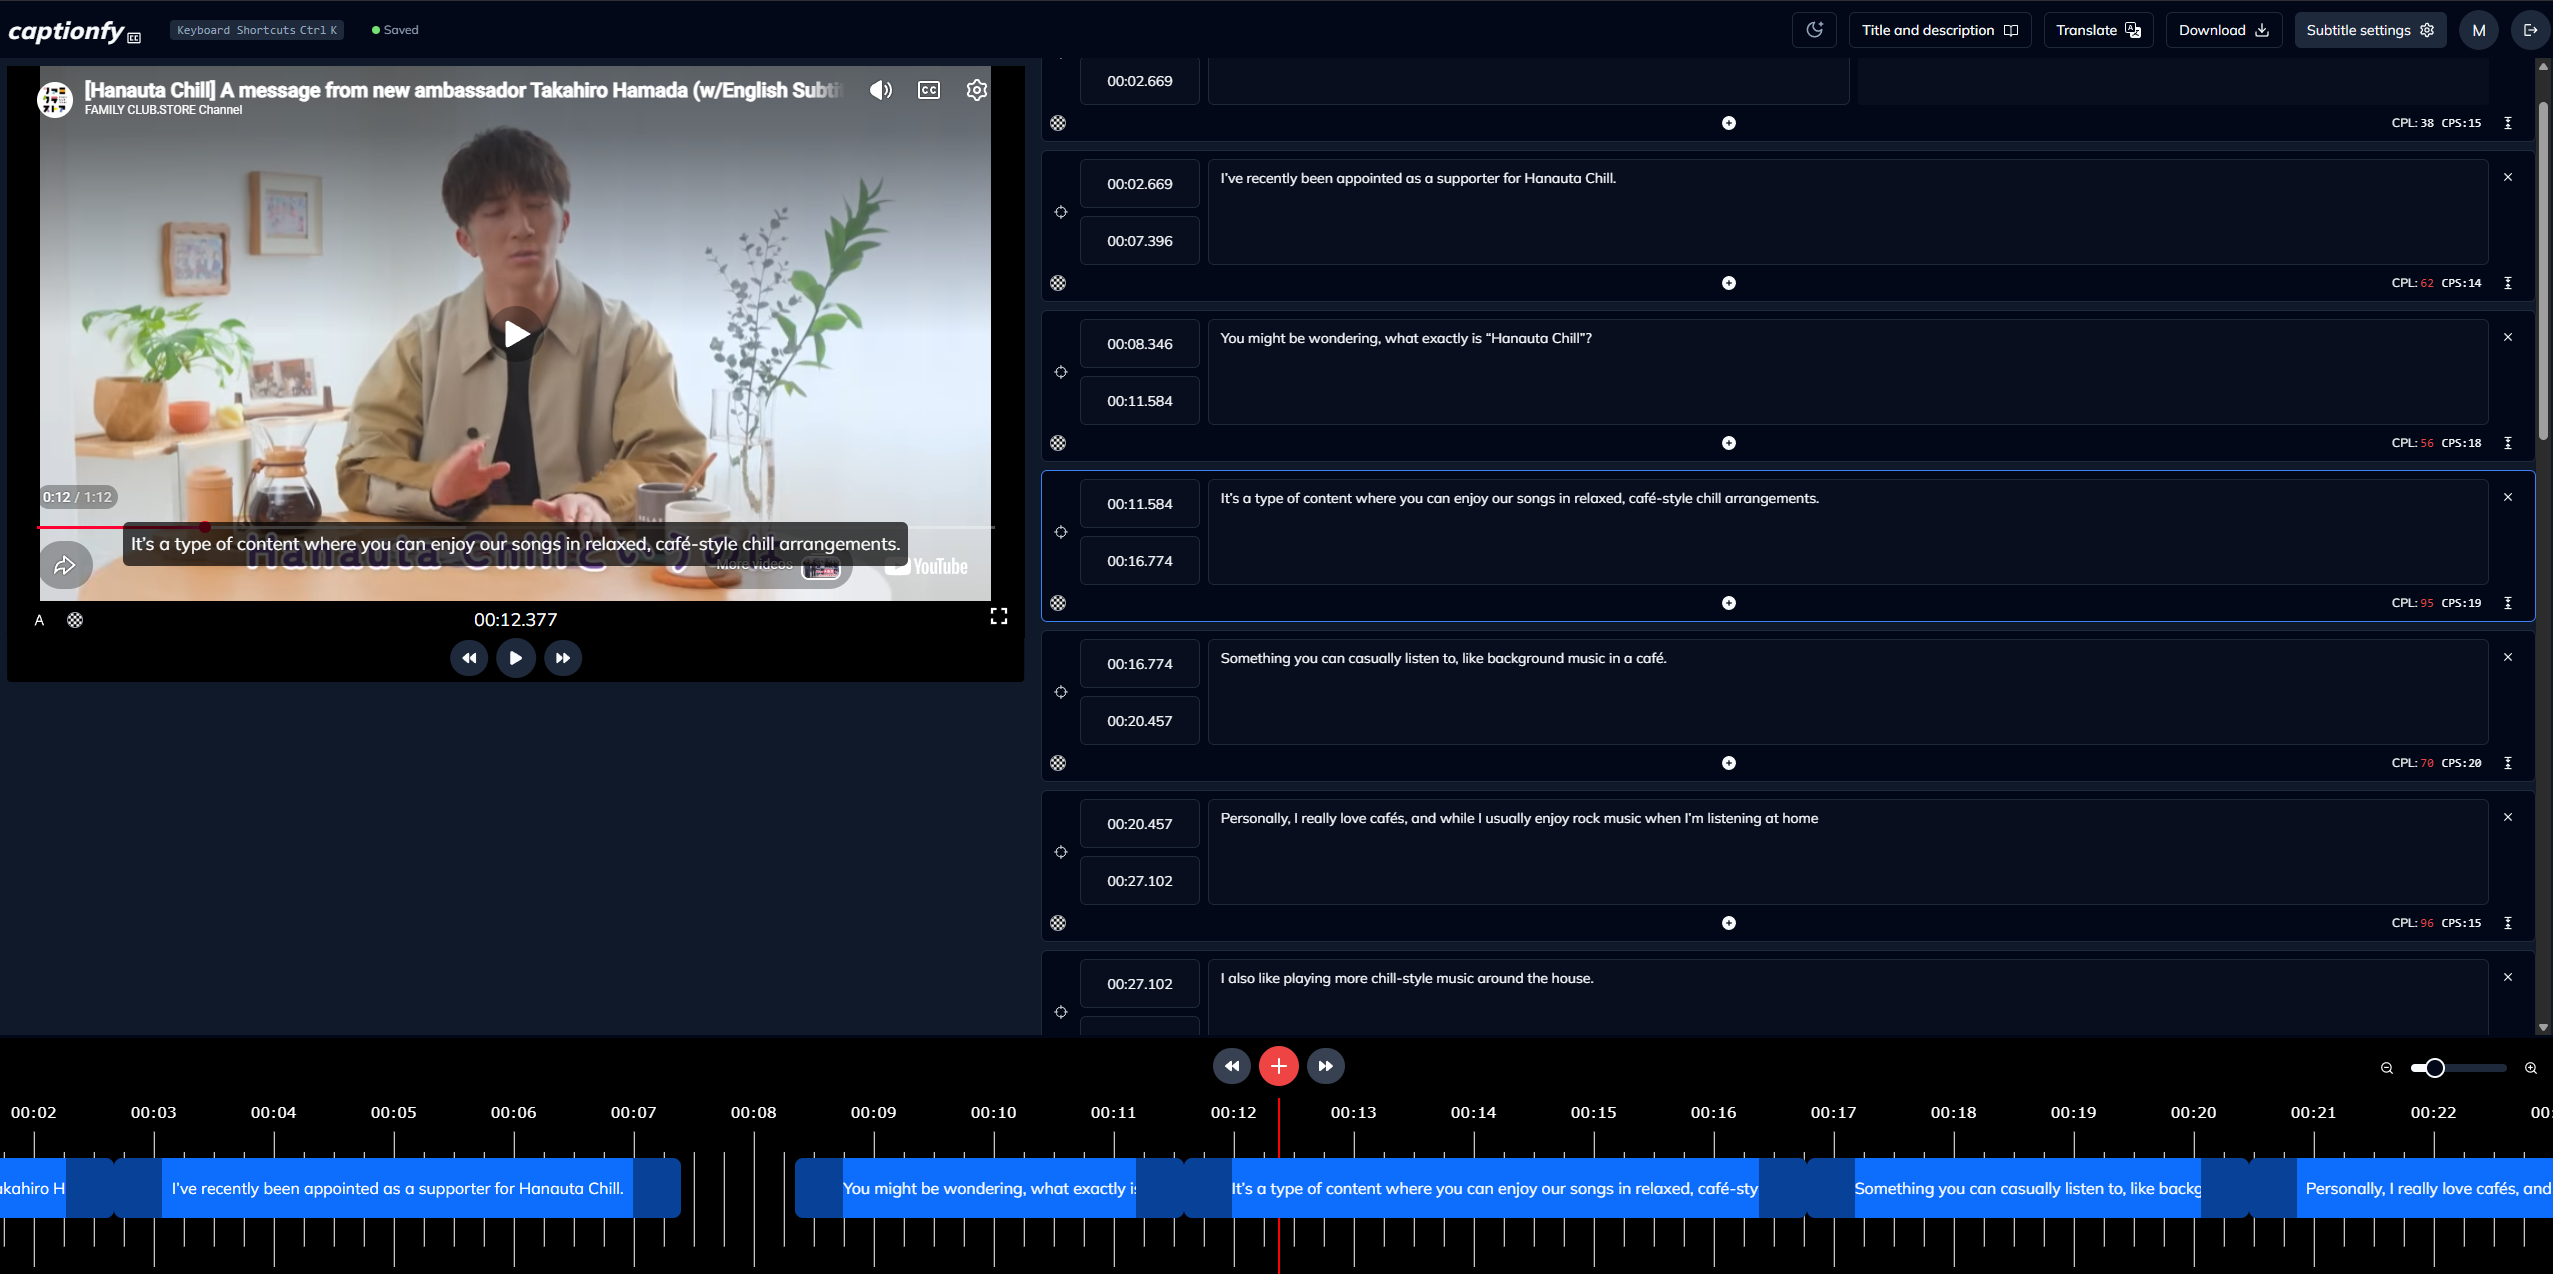This screenshot has width=2553, height=1274.
Task: Click the red add subtitle button
Action: (1278, 1066)
